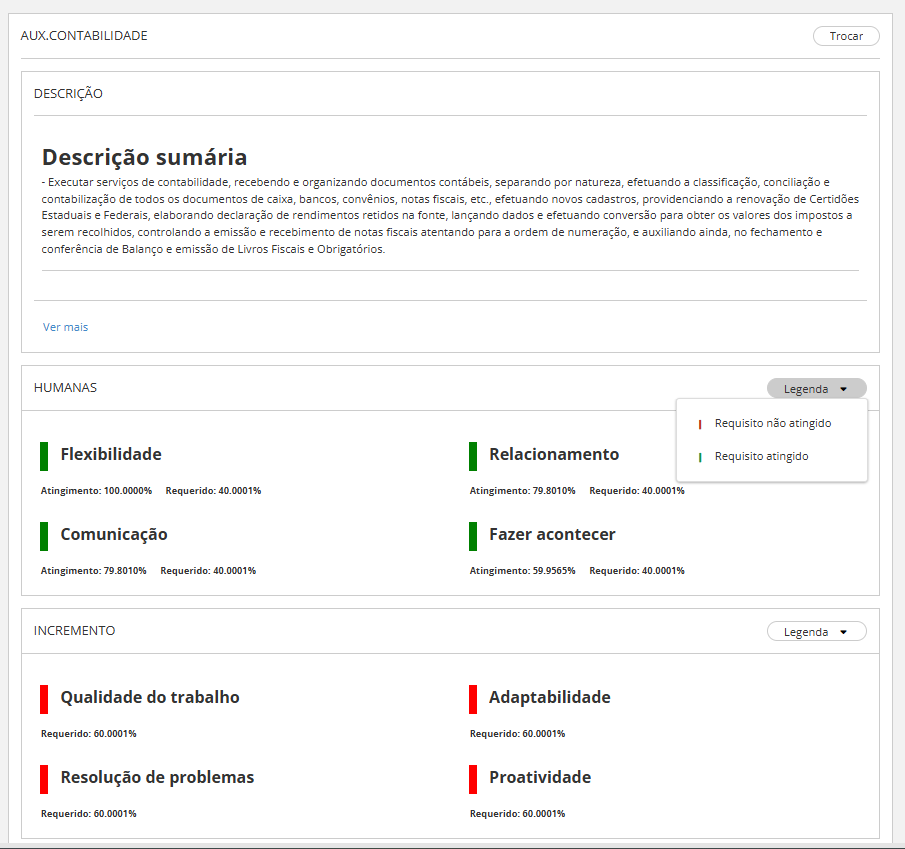Click the DESCRIÇÃO section header
905x849 pixels.
pyautogui.click(x=68, y=93)
